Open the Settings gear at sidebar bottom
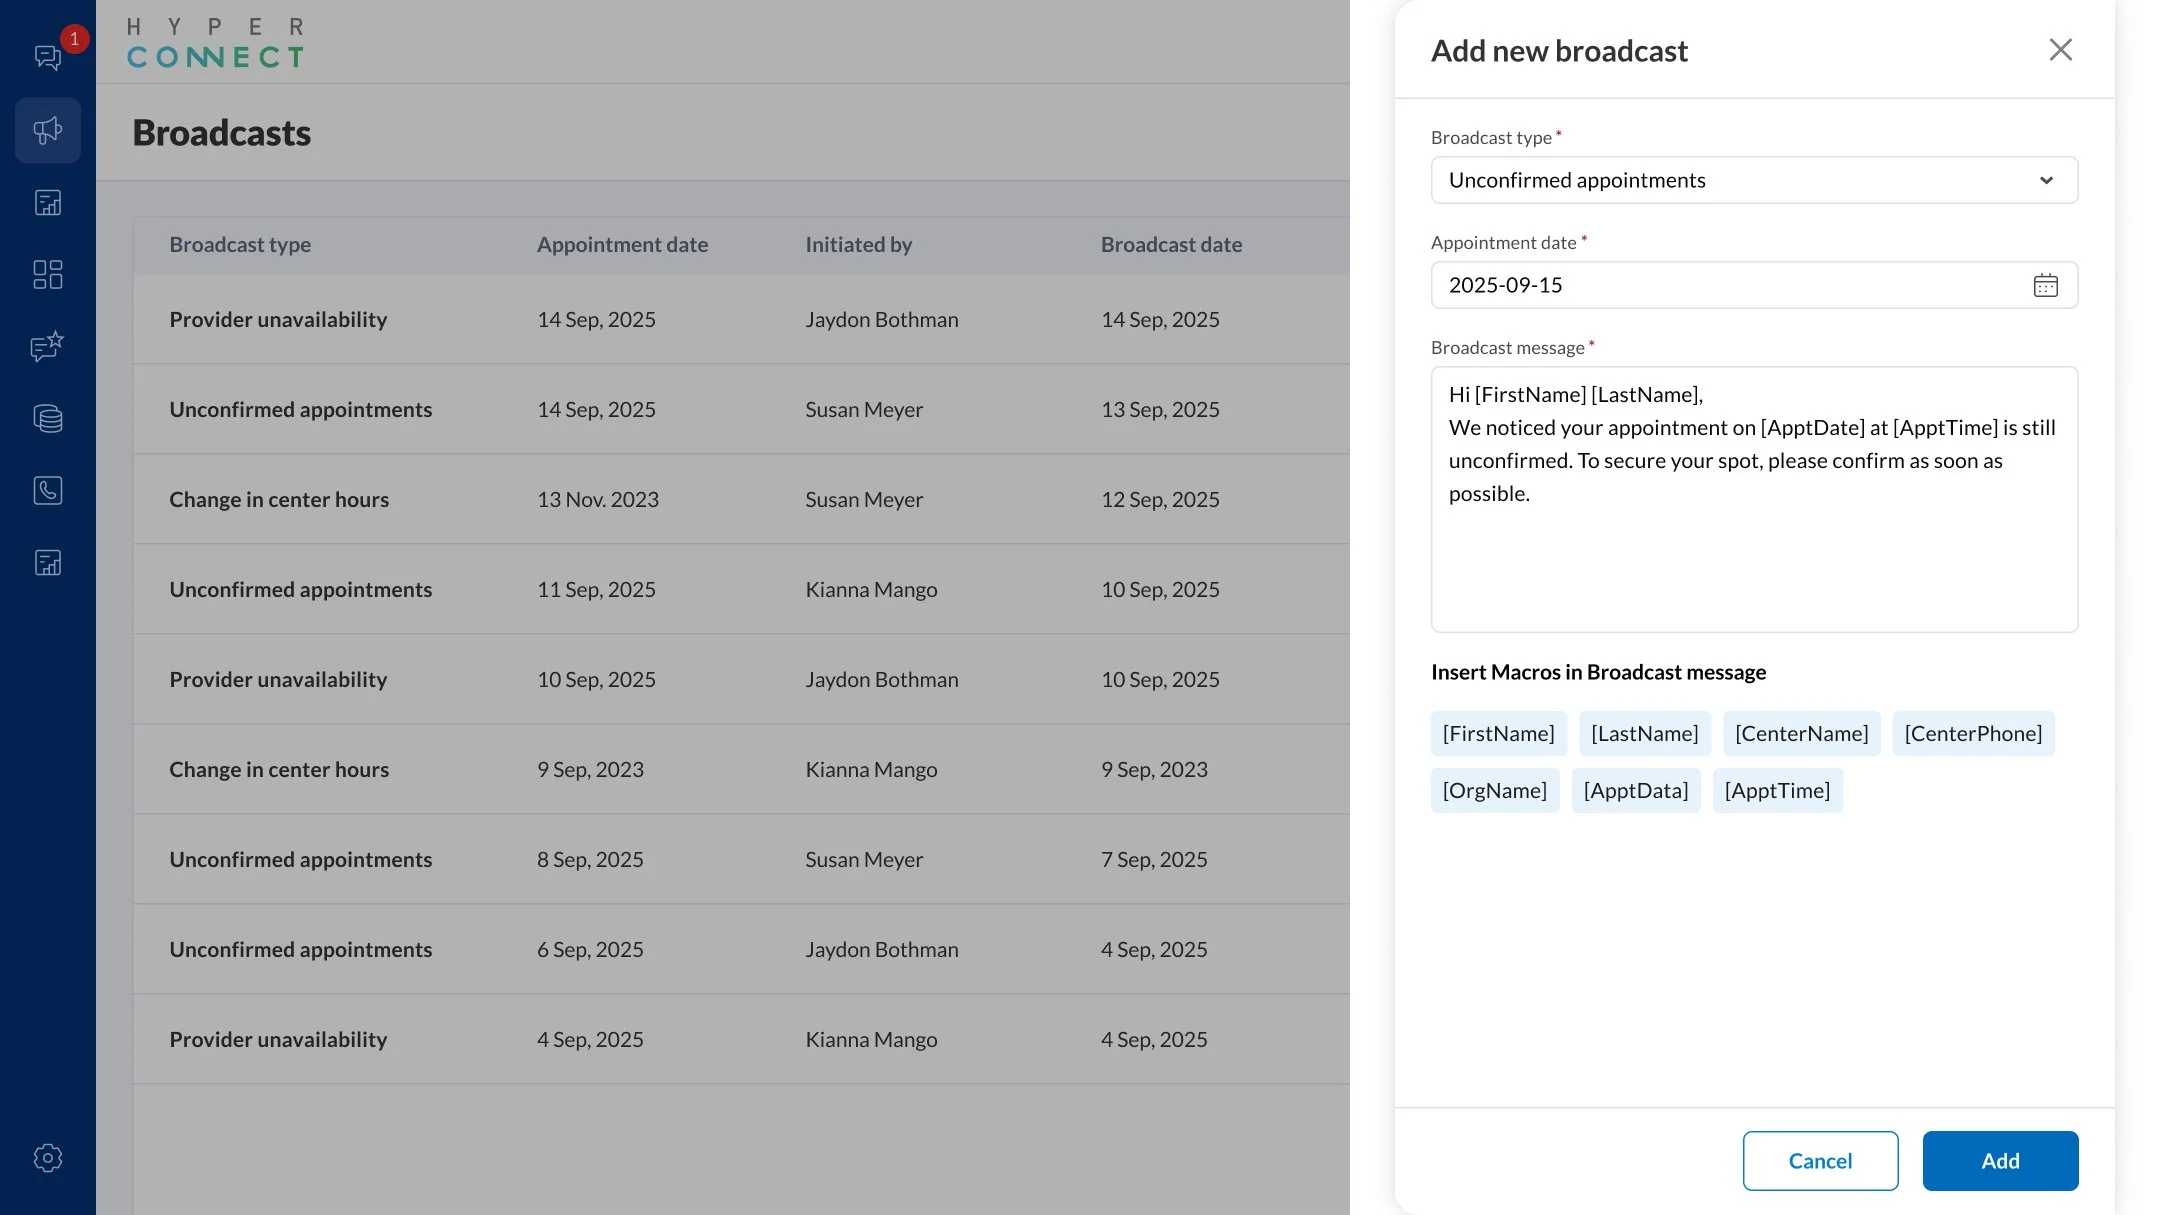2160x1215 pixels. click(x=47, y=1158)
